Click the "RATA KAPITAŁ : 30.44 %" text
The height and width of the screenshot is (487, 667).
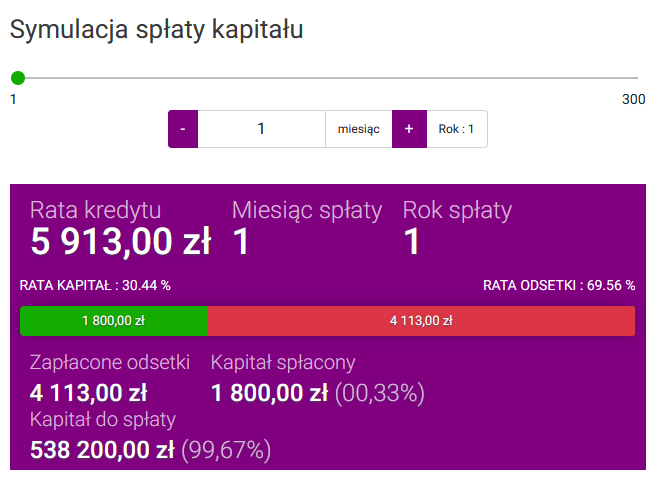tap(95, 285)
